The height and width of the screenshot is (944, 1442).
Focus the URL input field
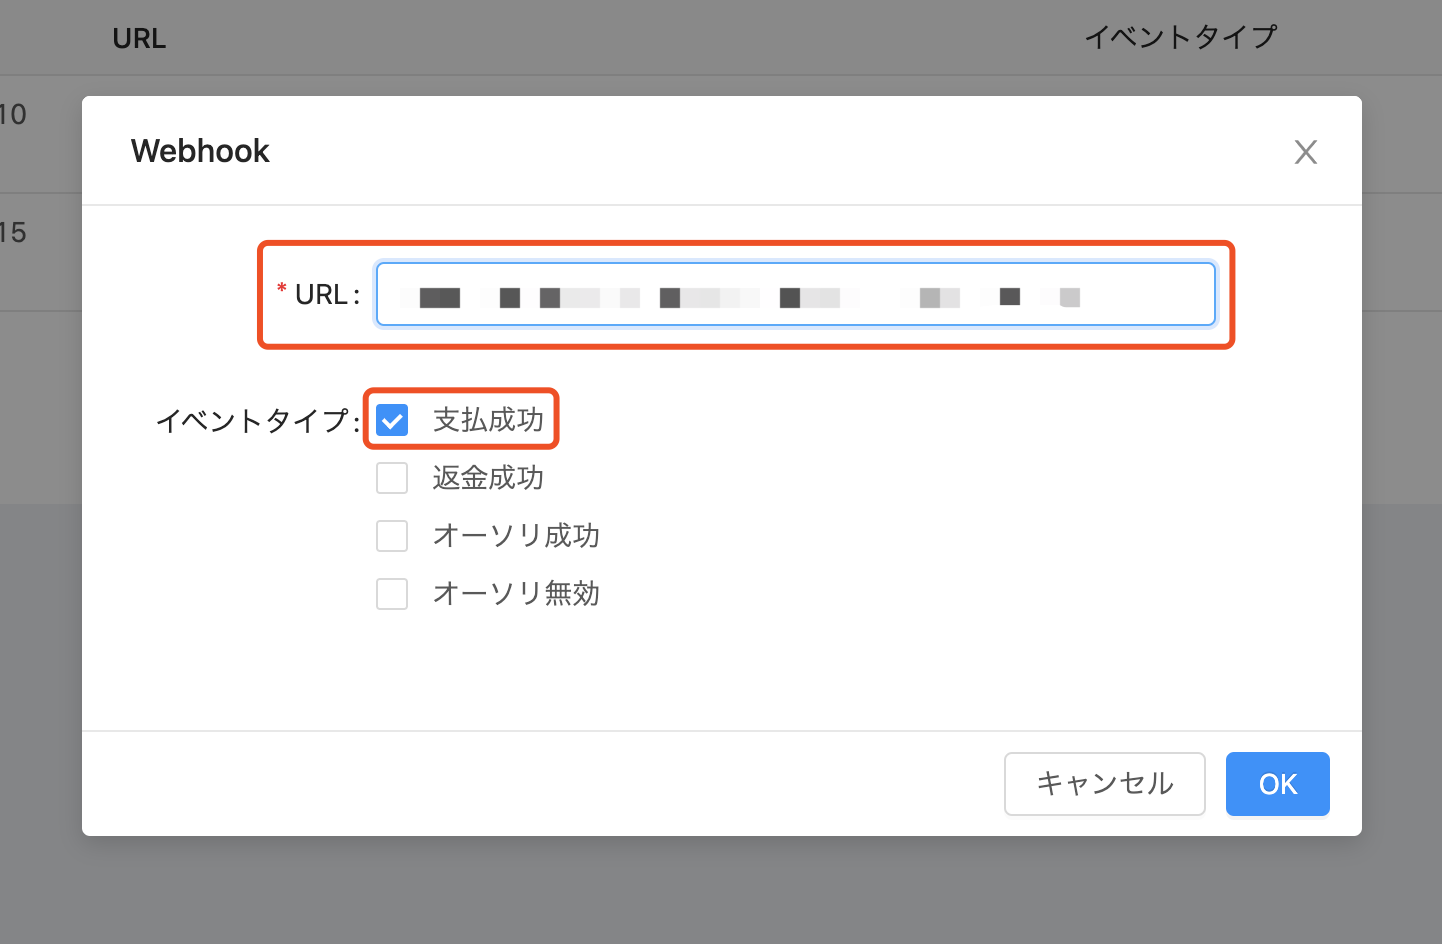[795, 295]
